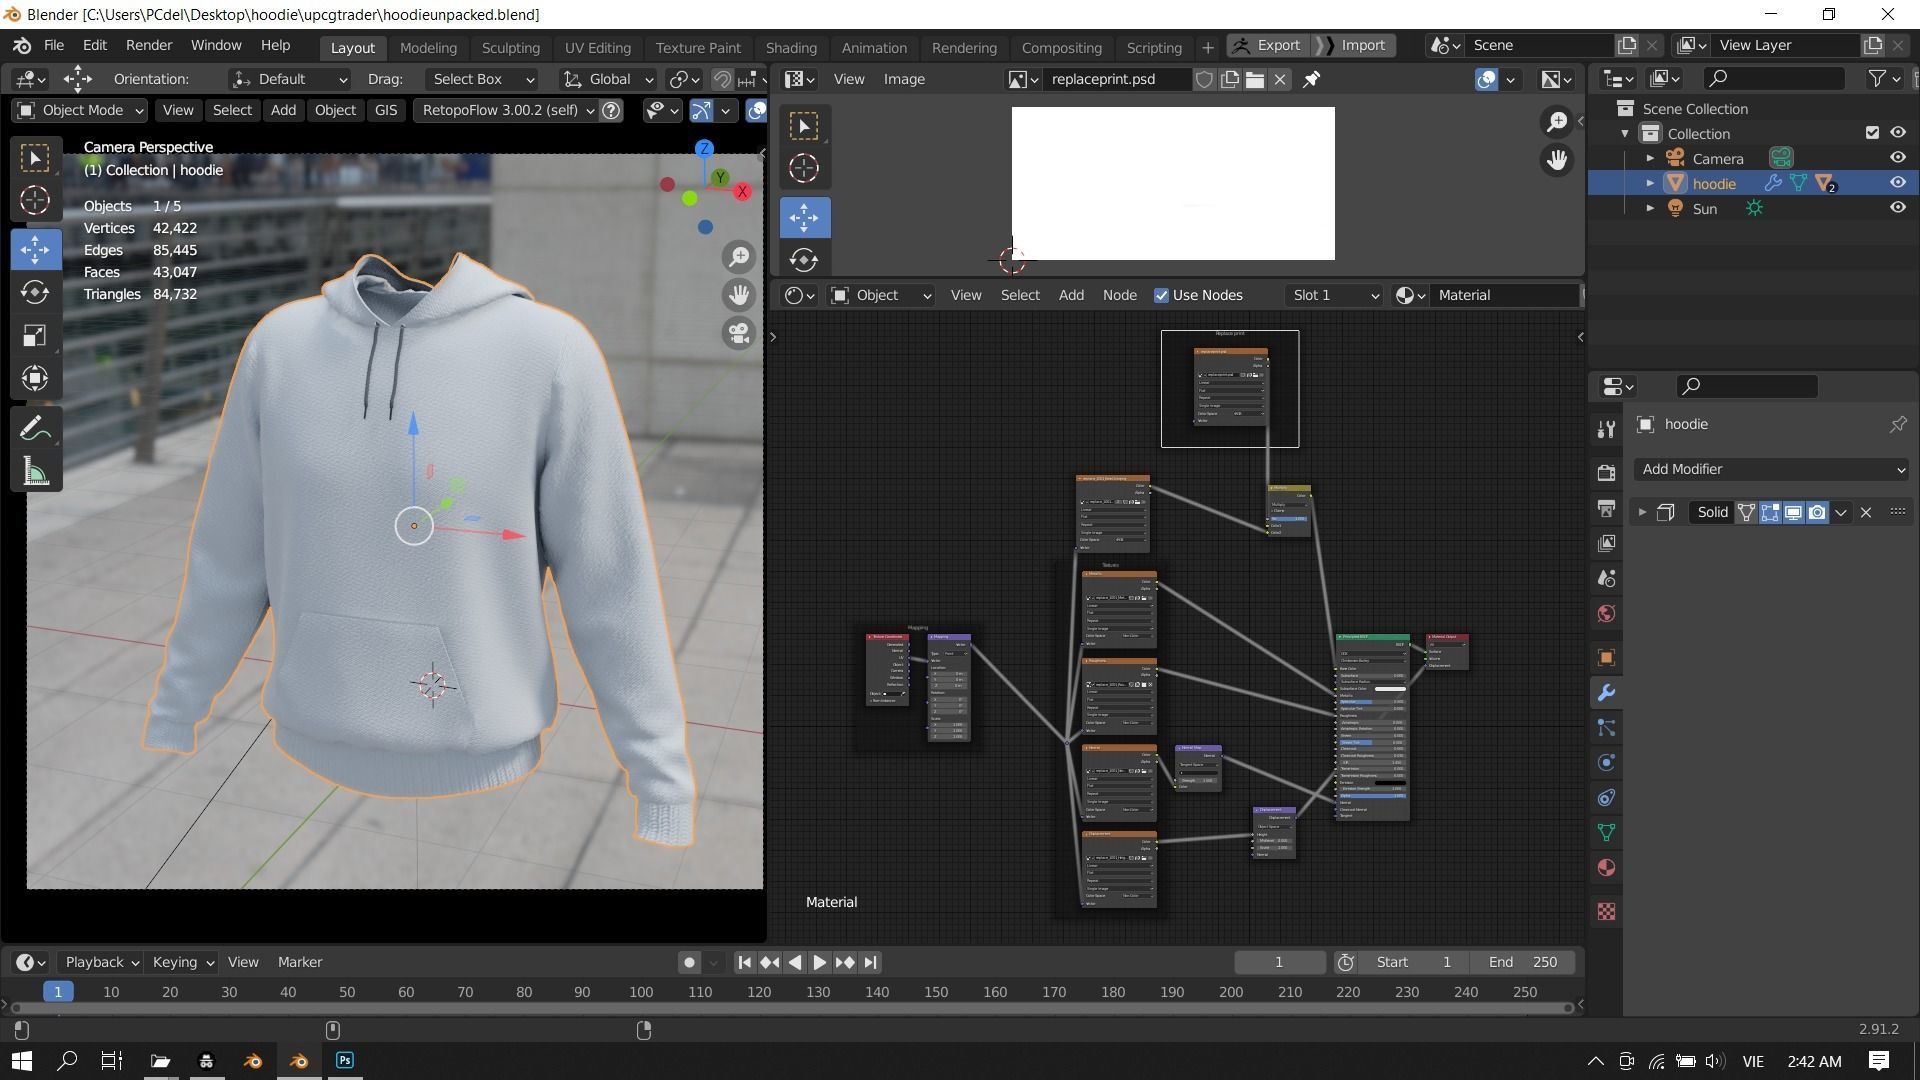Toggle Solidify modifier edit mode display
The width and height of the screenshot is (1920, 1080).
[x=1770, y=512]
